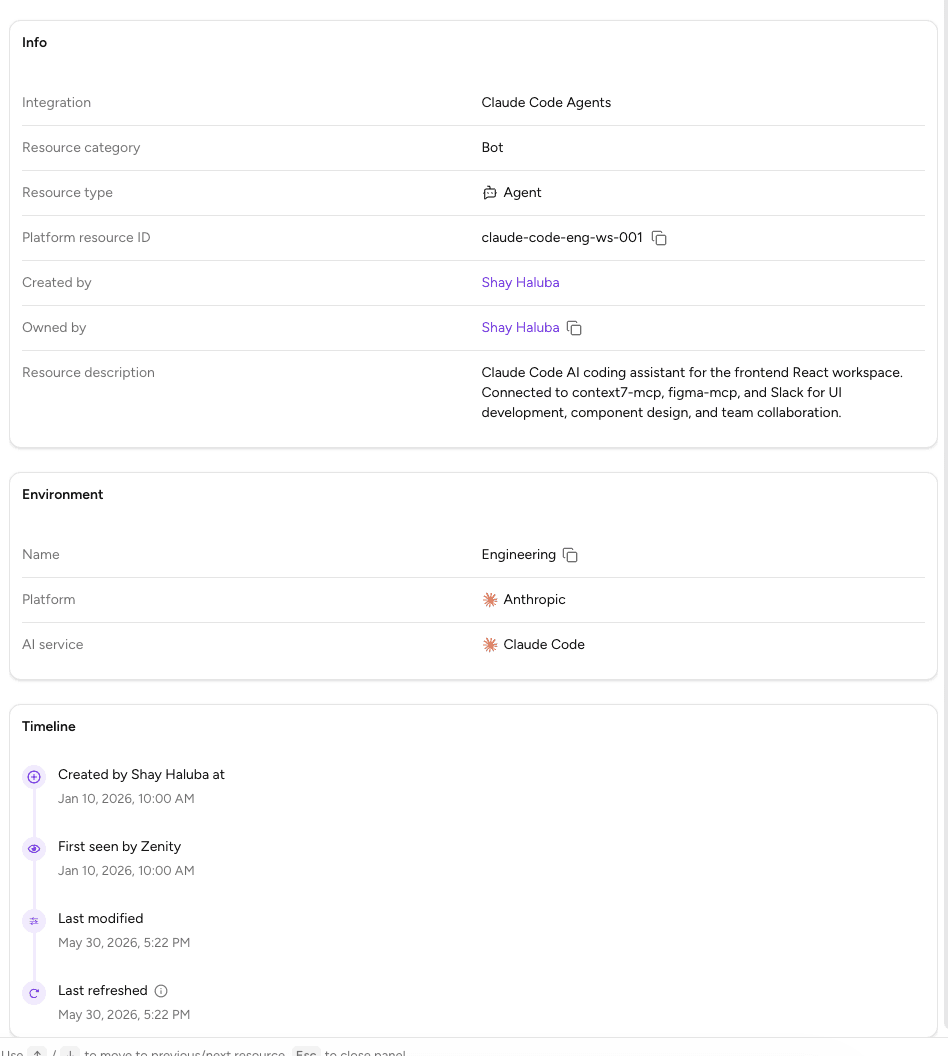Copy the owner name next to Owned by
This screenshot has height=1056, width=948.
(574, 328)
